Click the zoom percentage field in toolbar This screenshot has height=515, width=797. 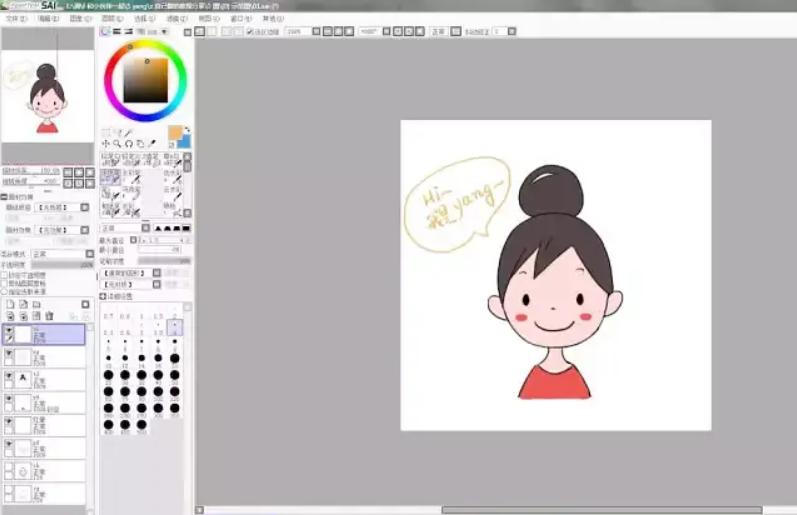tap(297, 32)
